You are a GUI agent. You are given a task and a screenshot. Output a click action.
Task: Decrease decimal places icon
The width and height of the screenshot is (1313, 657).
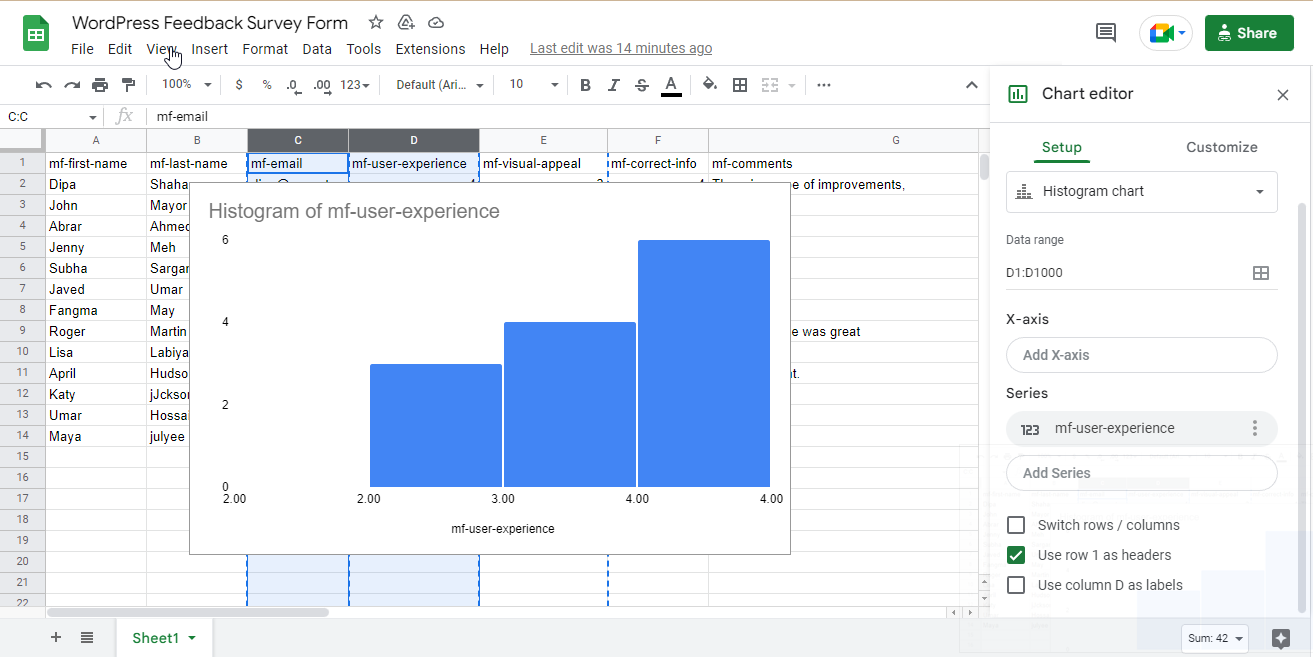293,85
